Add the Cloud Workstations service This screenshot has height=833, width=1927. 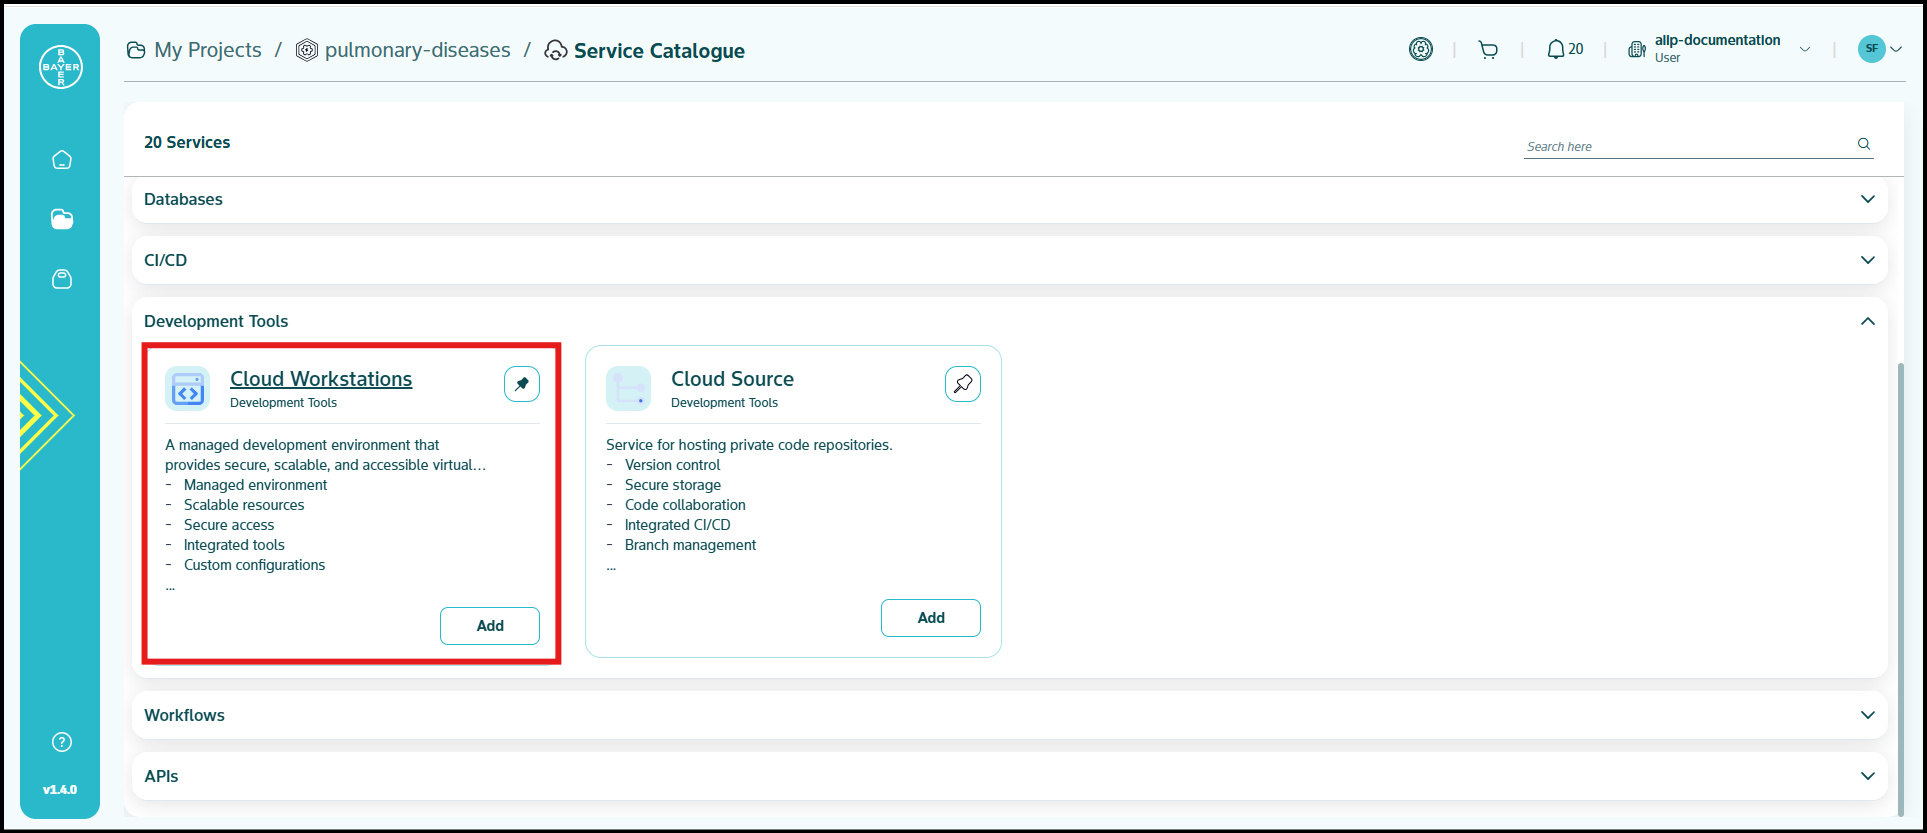click(x=489, y=626)
